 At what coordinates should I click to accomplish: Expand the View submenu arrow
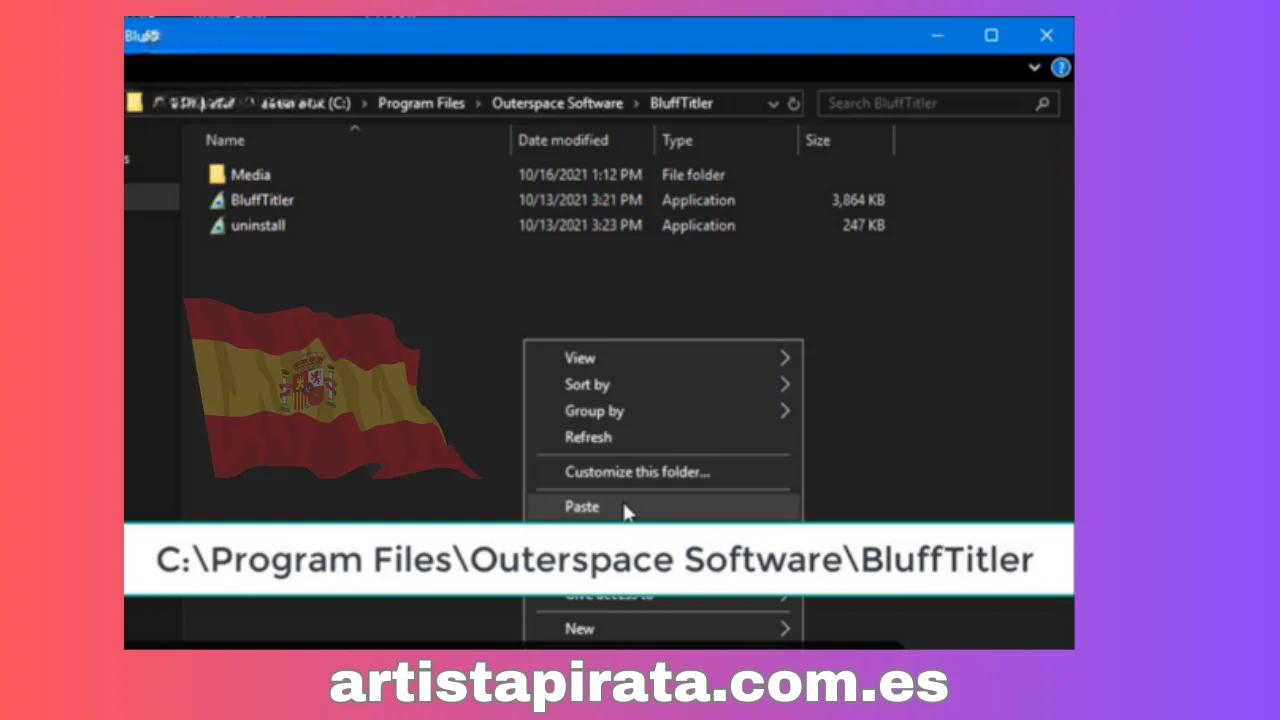click(x=785, y=358)
